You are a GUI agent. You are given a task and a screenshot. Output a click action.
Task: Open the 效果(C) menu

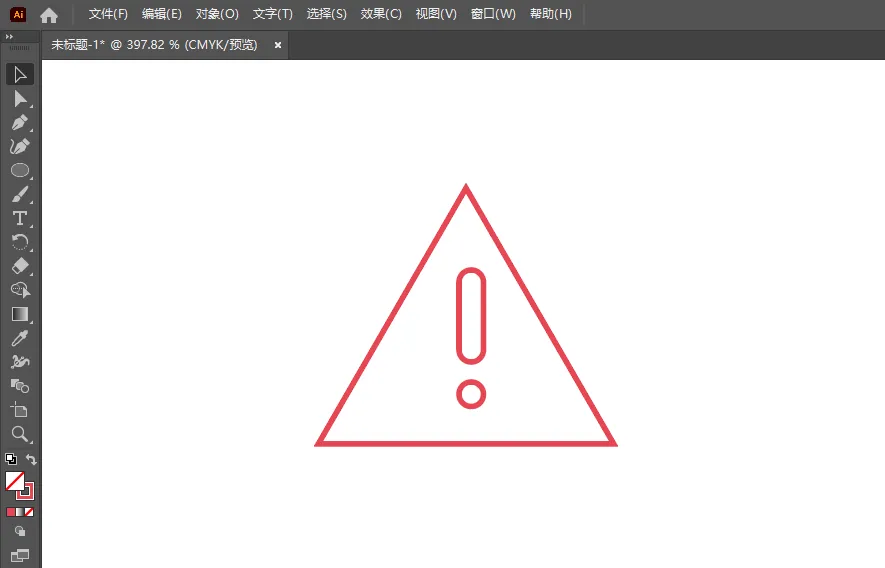(x=381, y=14)
